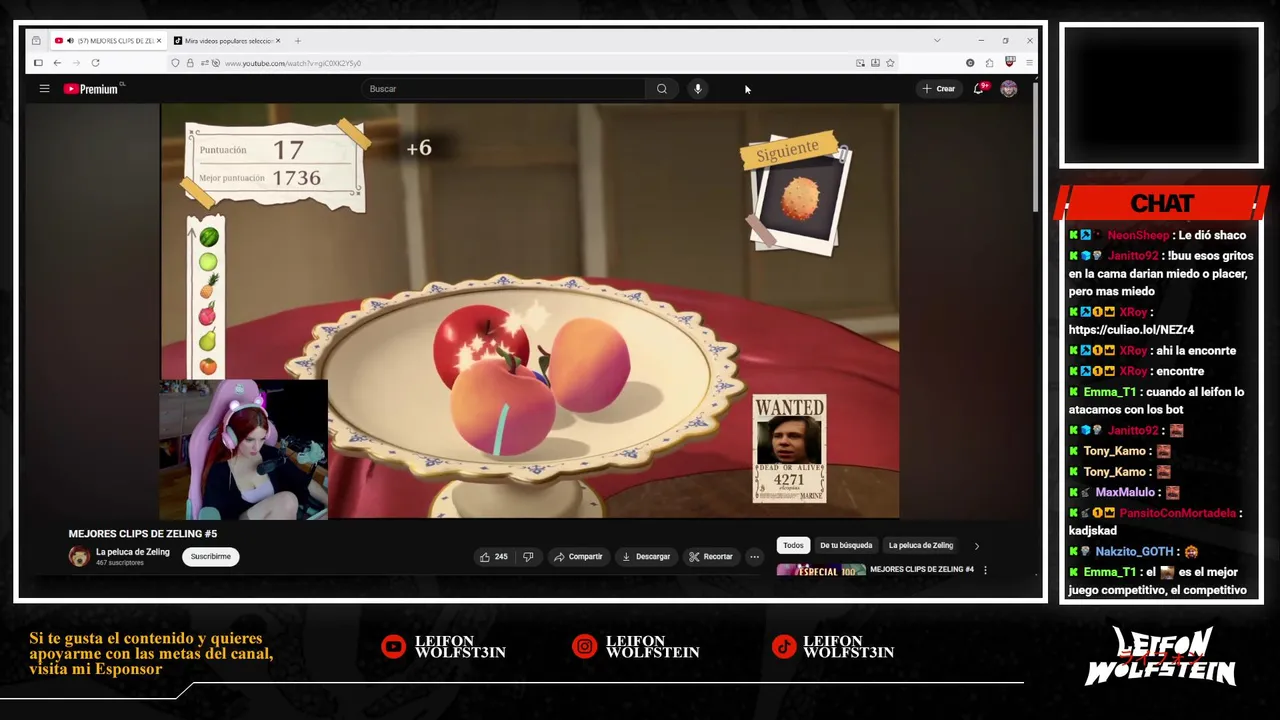
Task: Focus the Buscar search field
Action: (x=504, y=89)
